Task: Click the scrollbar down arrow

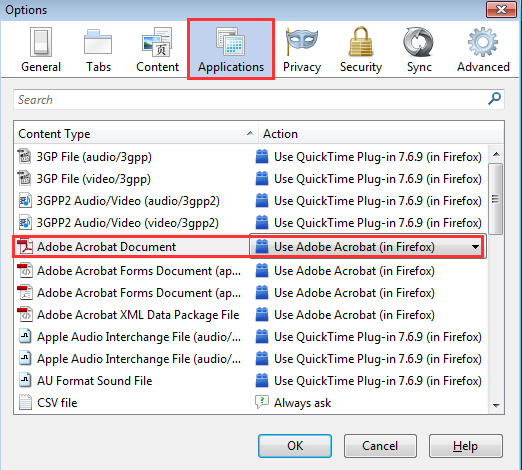Action: tap(496, 405)
